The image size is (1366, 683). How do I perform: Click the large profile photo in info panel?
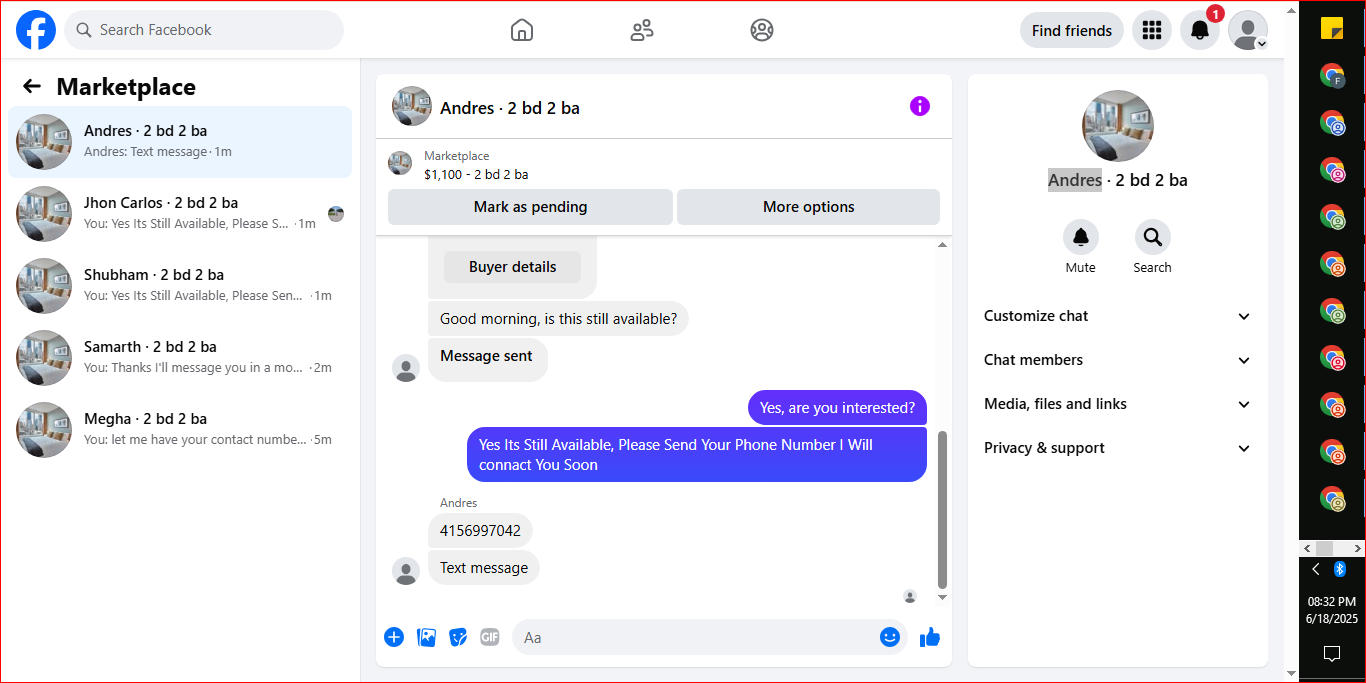coord(1118,126)
